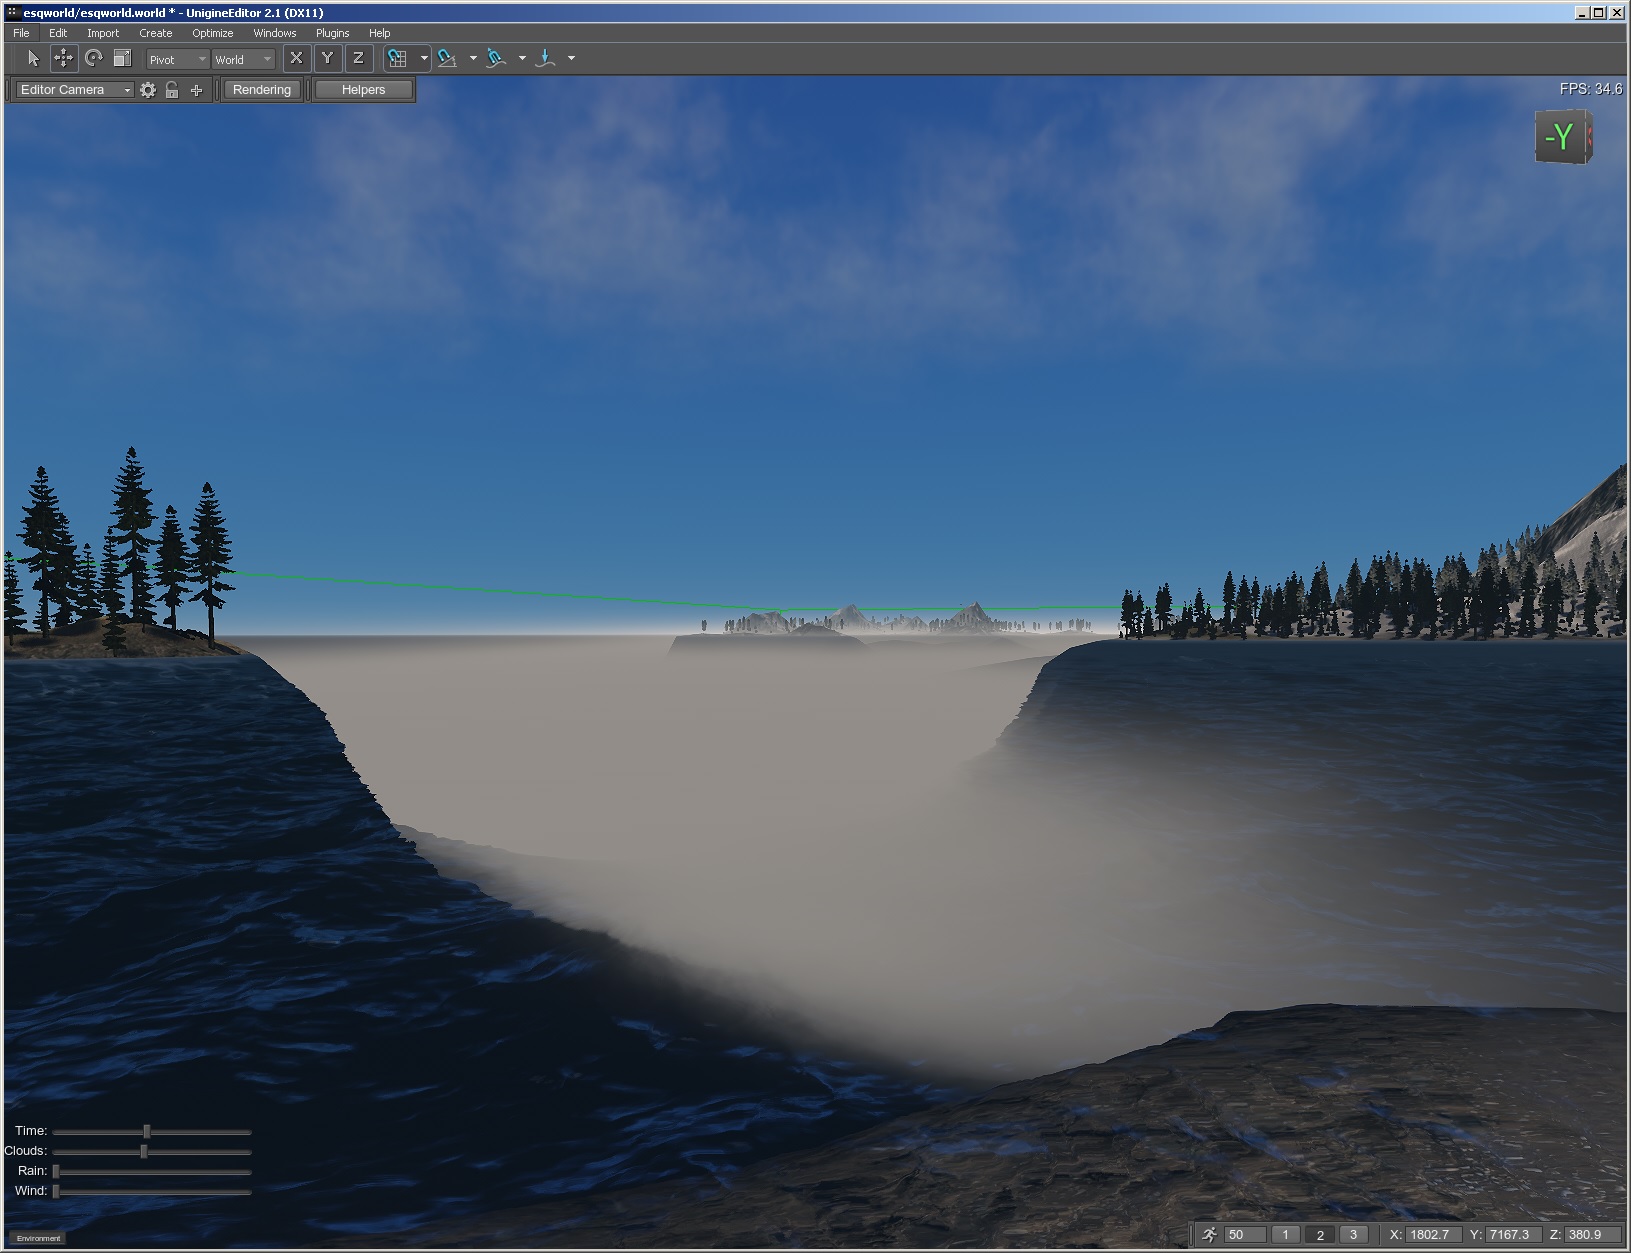
Task: Toggle grid position snapping magnet
Action: point(398,59)
